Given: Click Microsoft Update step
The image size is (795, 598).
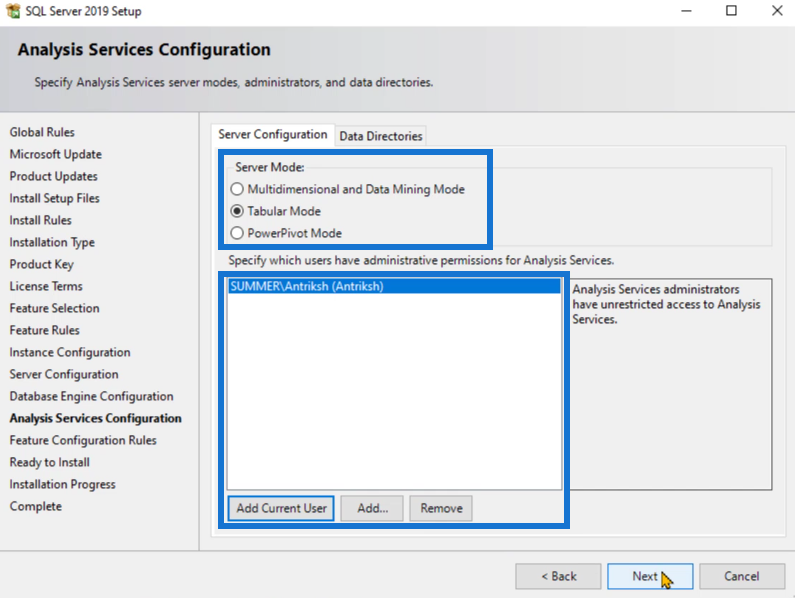Looking at the screenshot, I should tap(56, 154).
